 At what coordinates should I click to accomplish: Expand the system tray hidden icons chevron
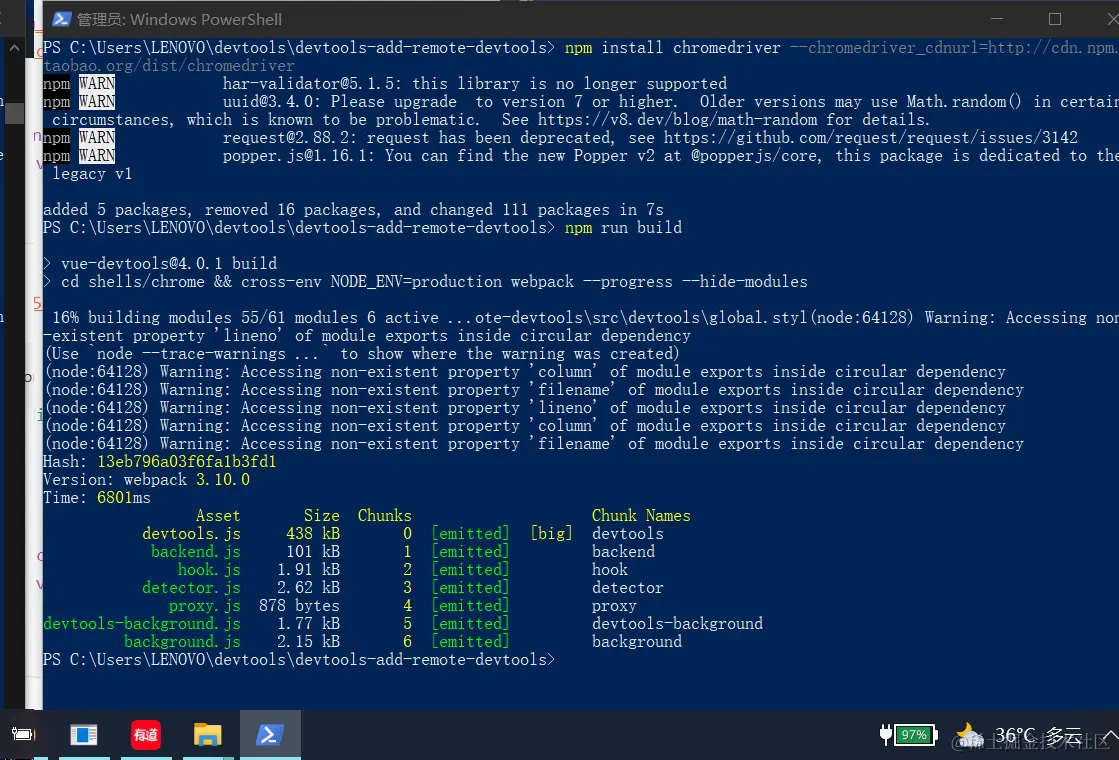coord(1110,735)
